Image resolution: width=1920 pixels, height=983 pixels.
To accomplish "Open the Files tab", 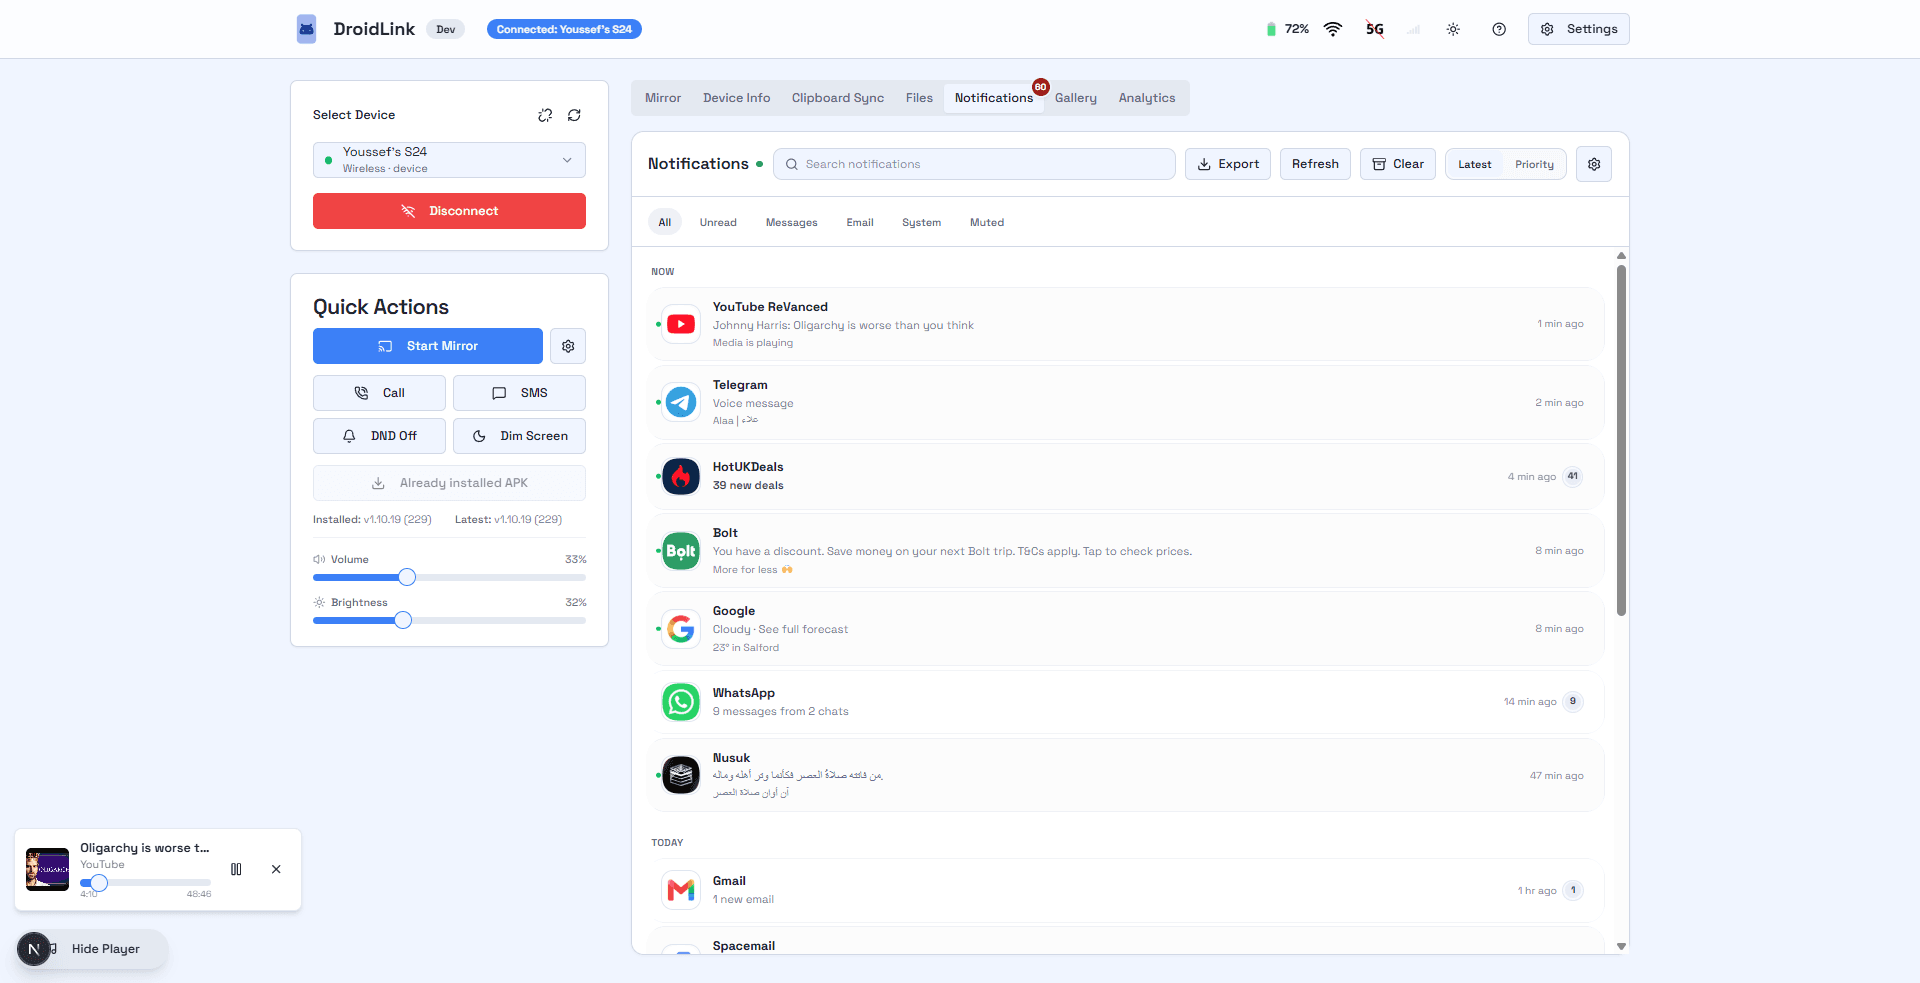I will (x=919, y=98).
